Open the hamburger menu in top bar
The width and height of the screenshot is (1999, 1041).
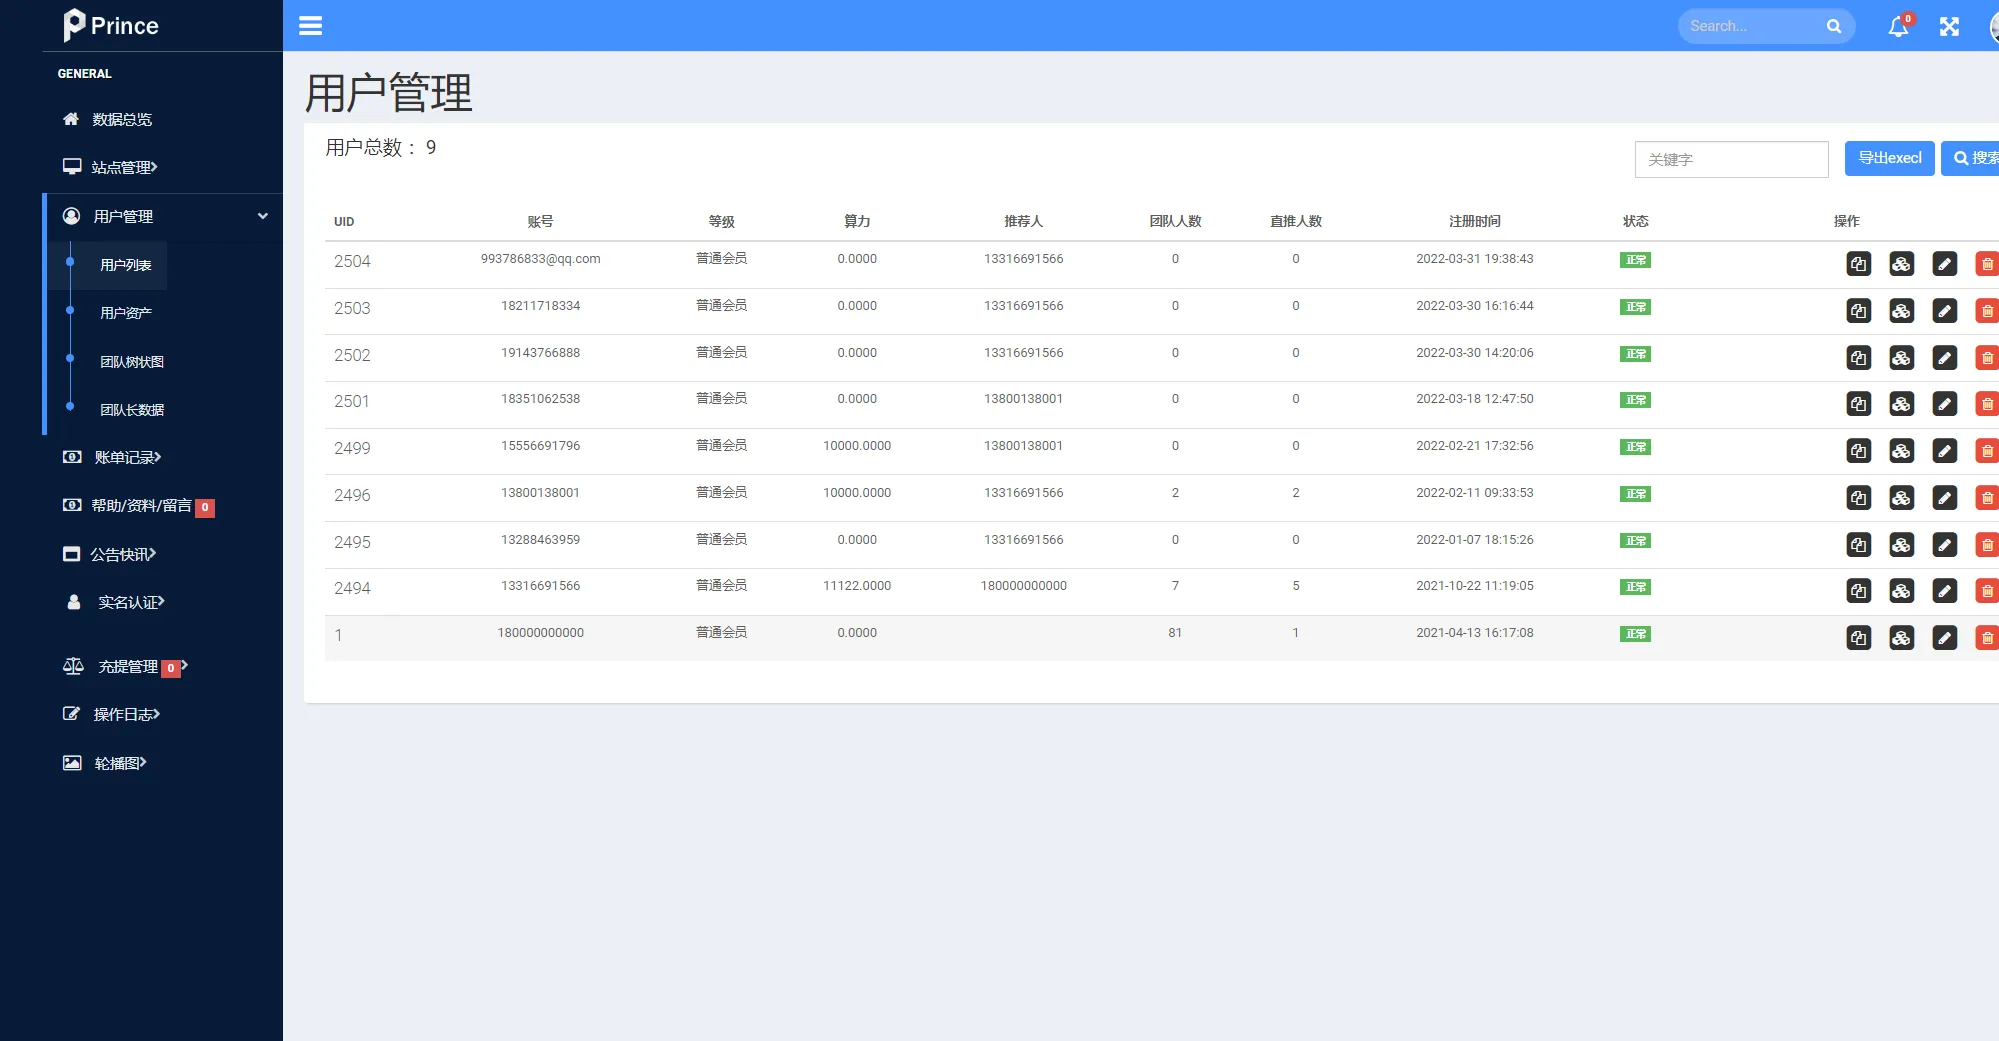[310, 25]
